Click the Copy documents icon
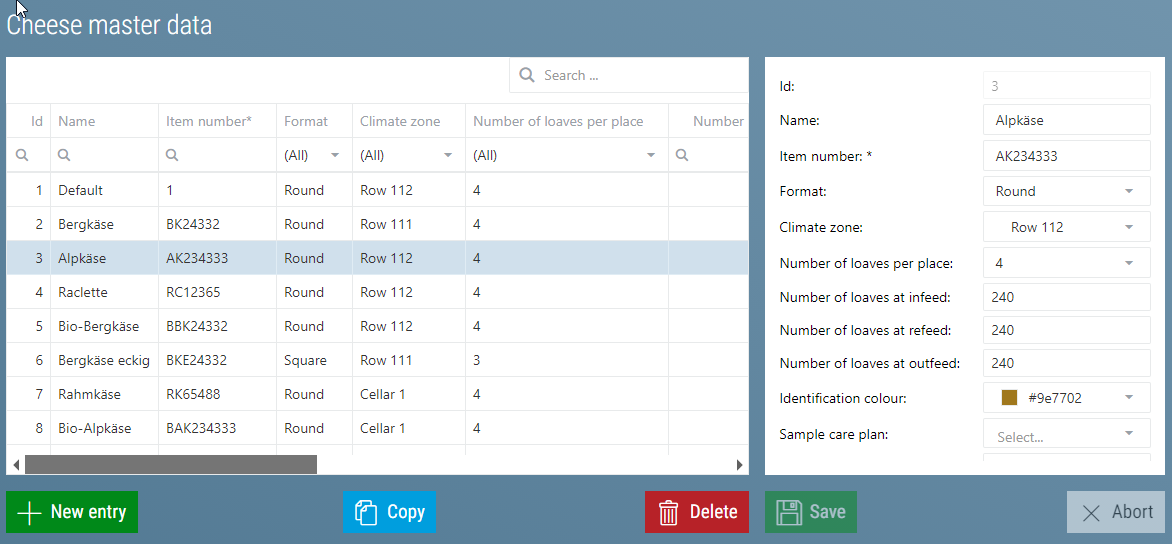This screenshot has width=1172, height=544. (x=365, y=513)
